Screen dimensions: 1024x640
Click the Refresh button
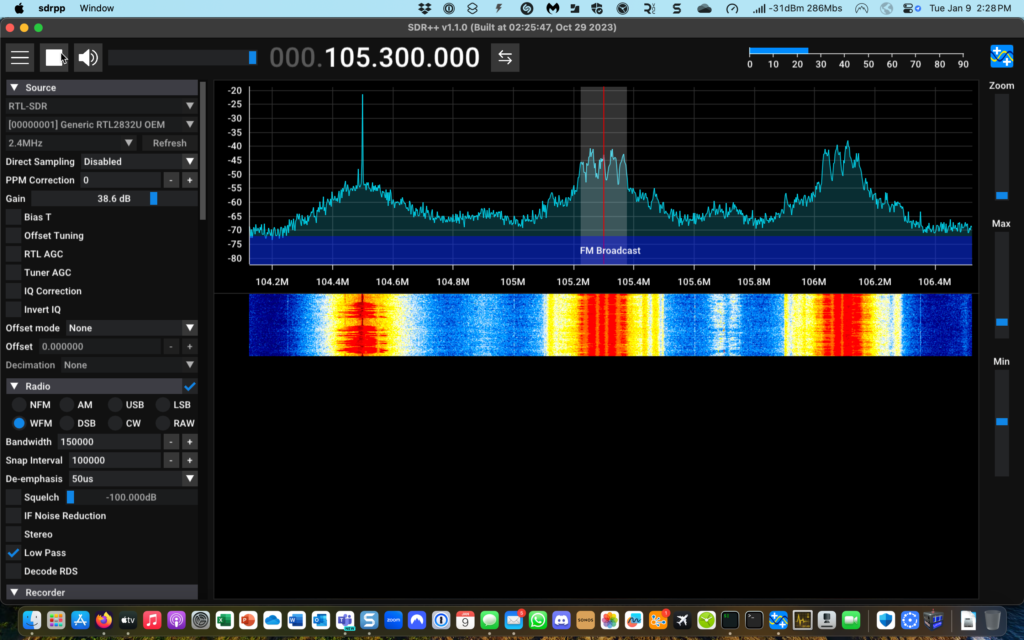(169, 143)
